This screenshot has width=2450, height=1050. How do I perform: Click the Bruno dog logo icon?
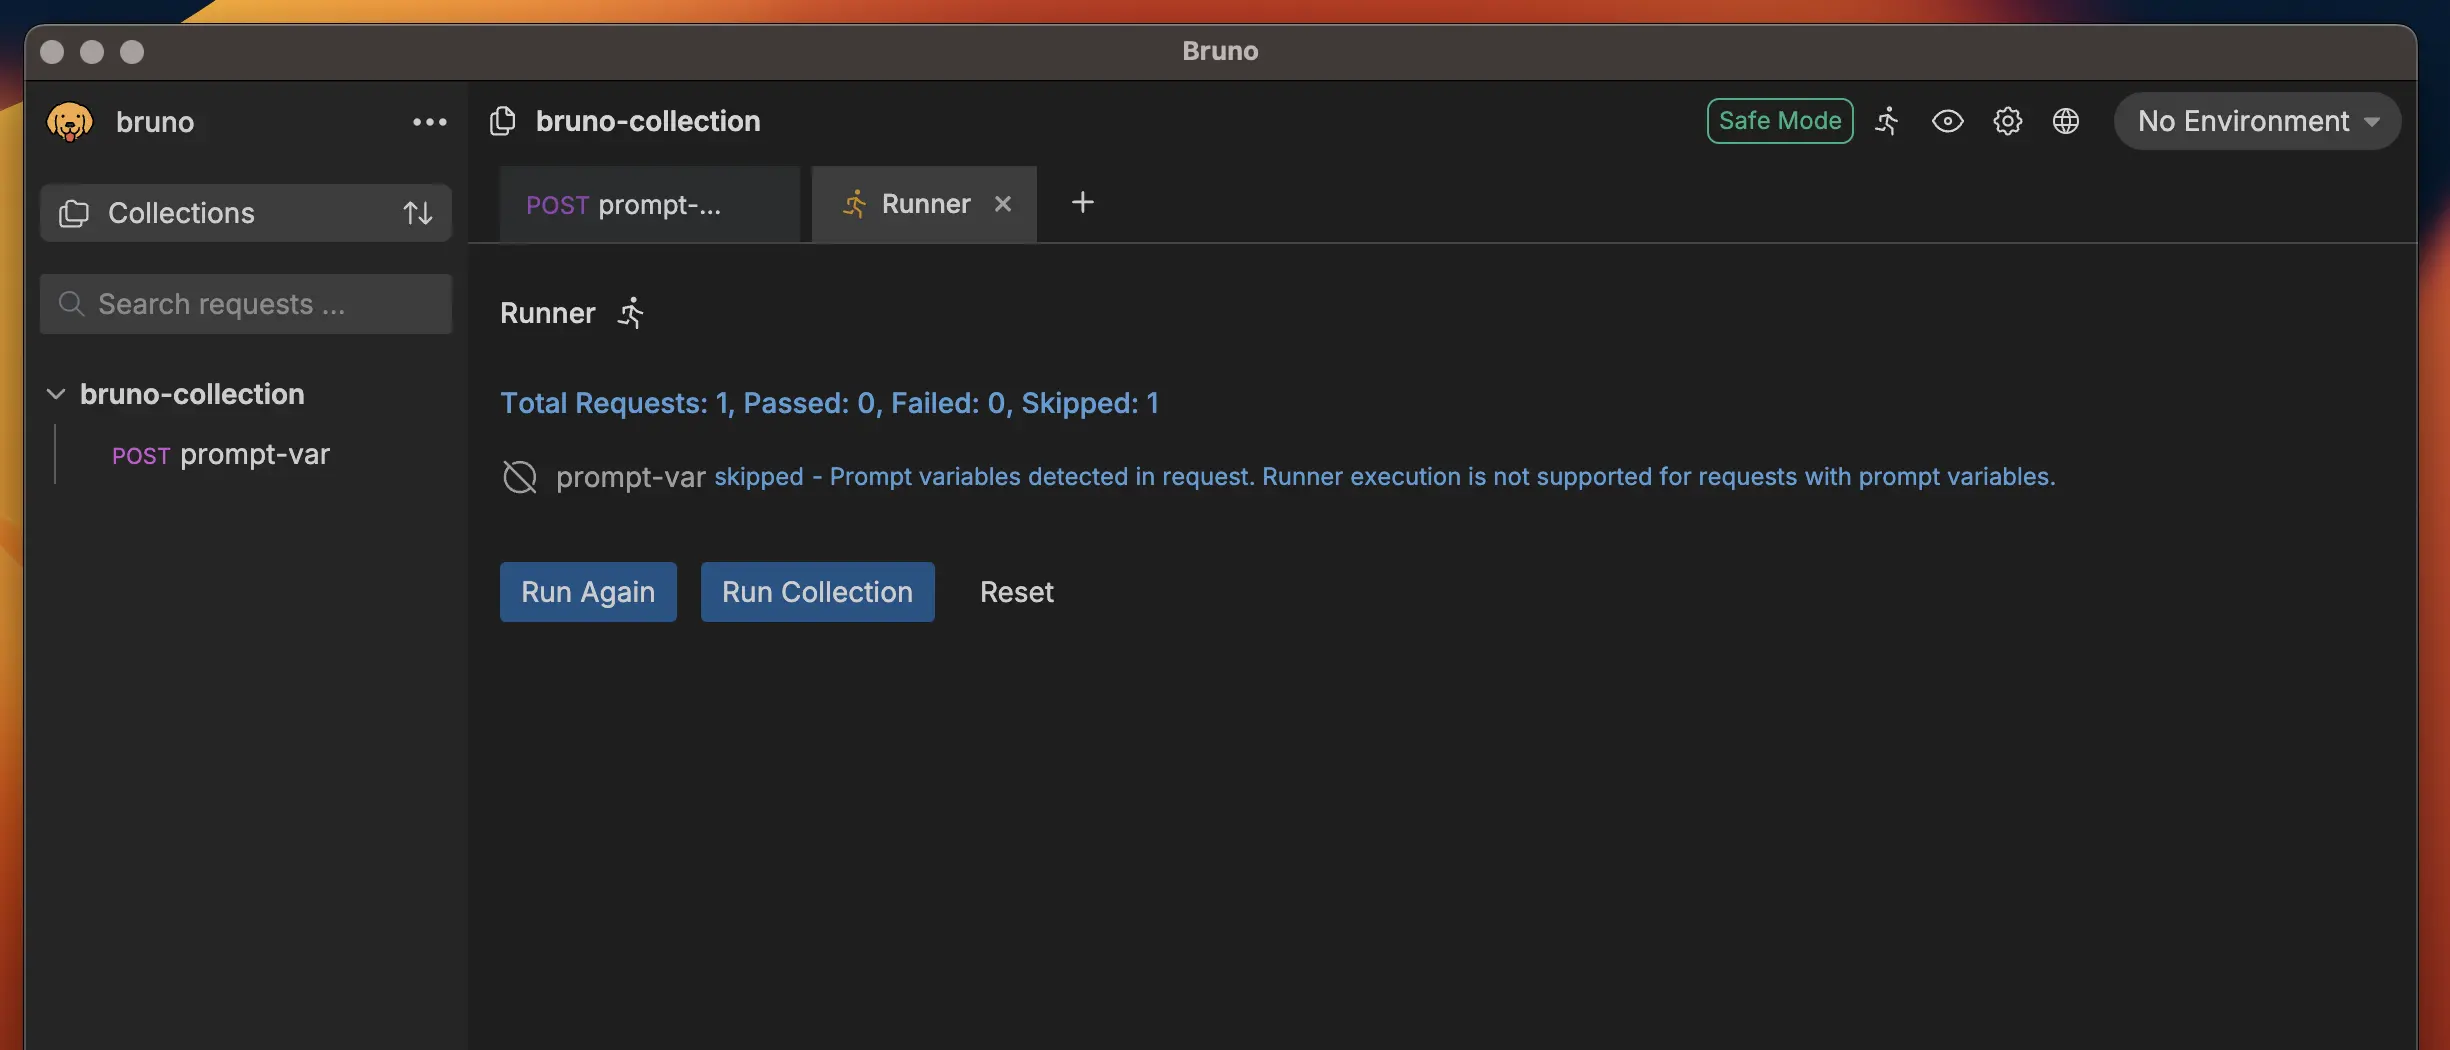69,122
